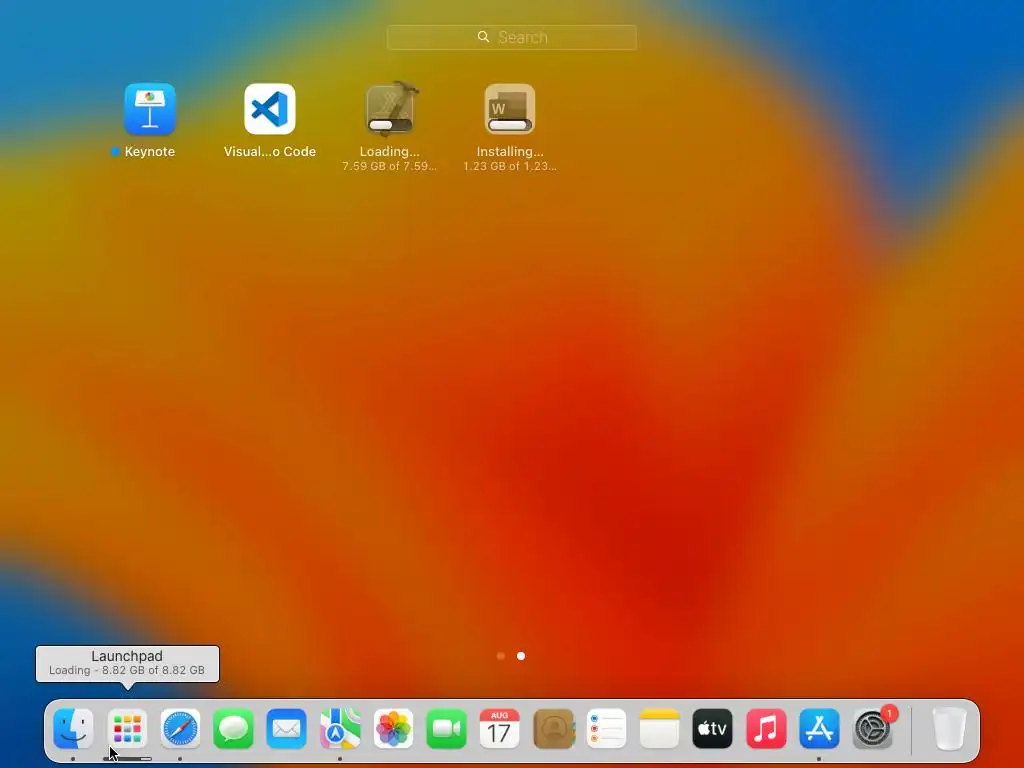1024x768 pixels.
Task: Launch Visual Studio Code from Launchpad
Action: (x=270, y=109)
